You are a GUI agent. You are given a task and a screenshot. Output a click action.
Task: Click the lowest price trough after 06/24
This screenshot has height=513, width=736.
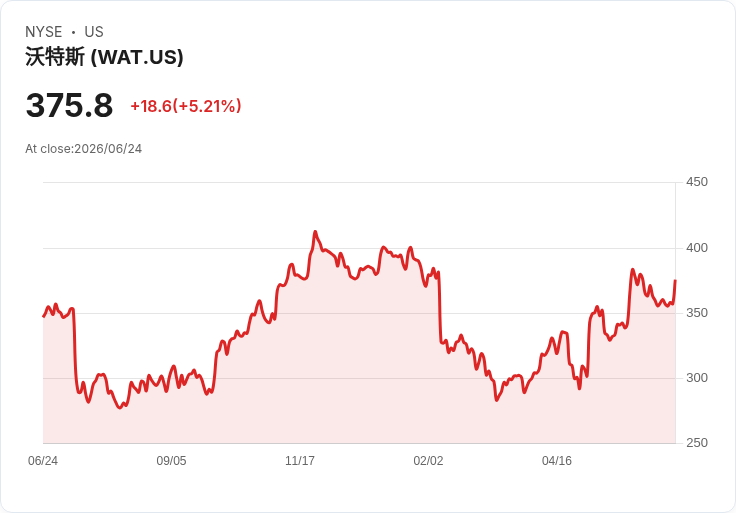120,407
